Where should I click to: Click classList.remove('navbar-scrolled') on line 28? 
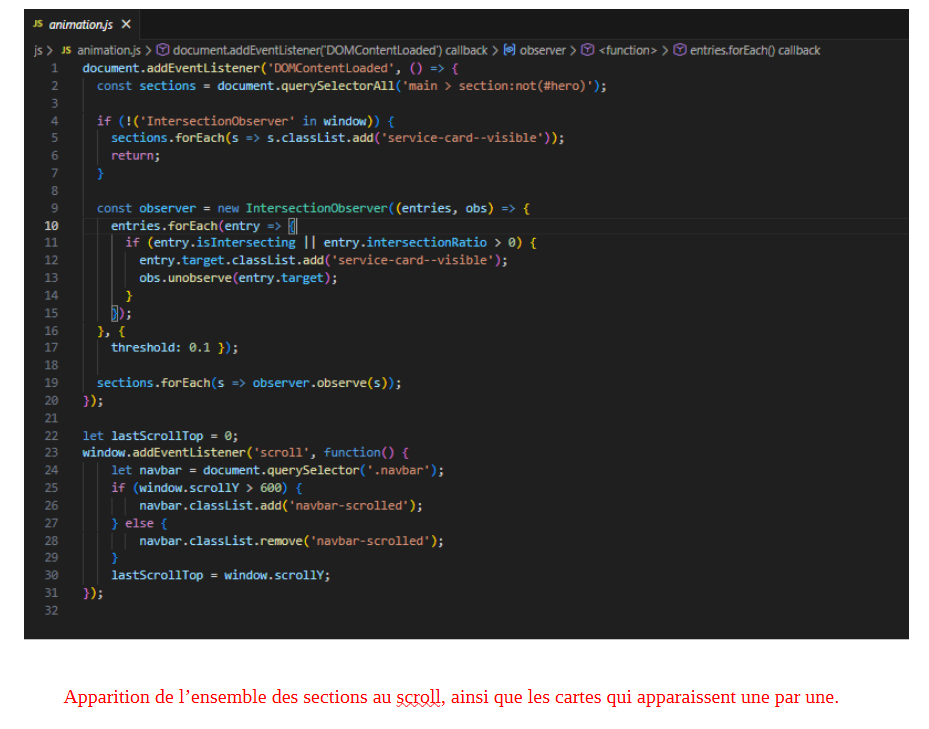coord(313,541)
